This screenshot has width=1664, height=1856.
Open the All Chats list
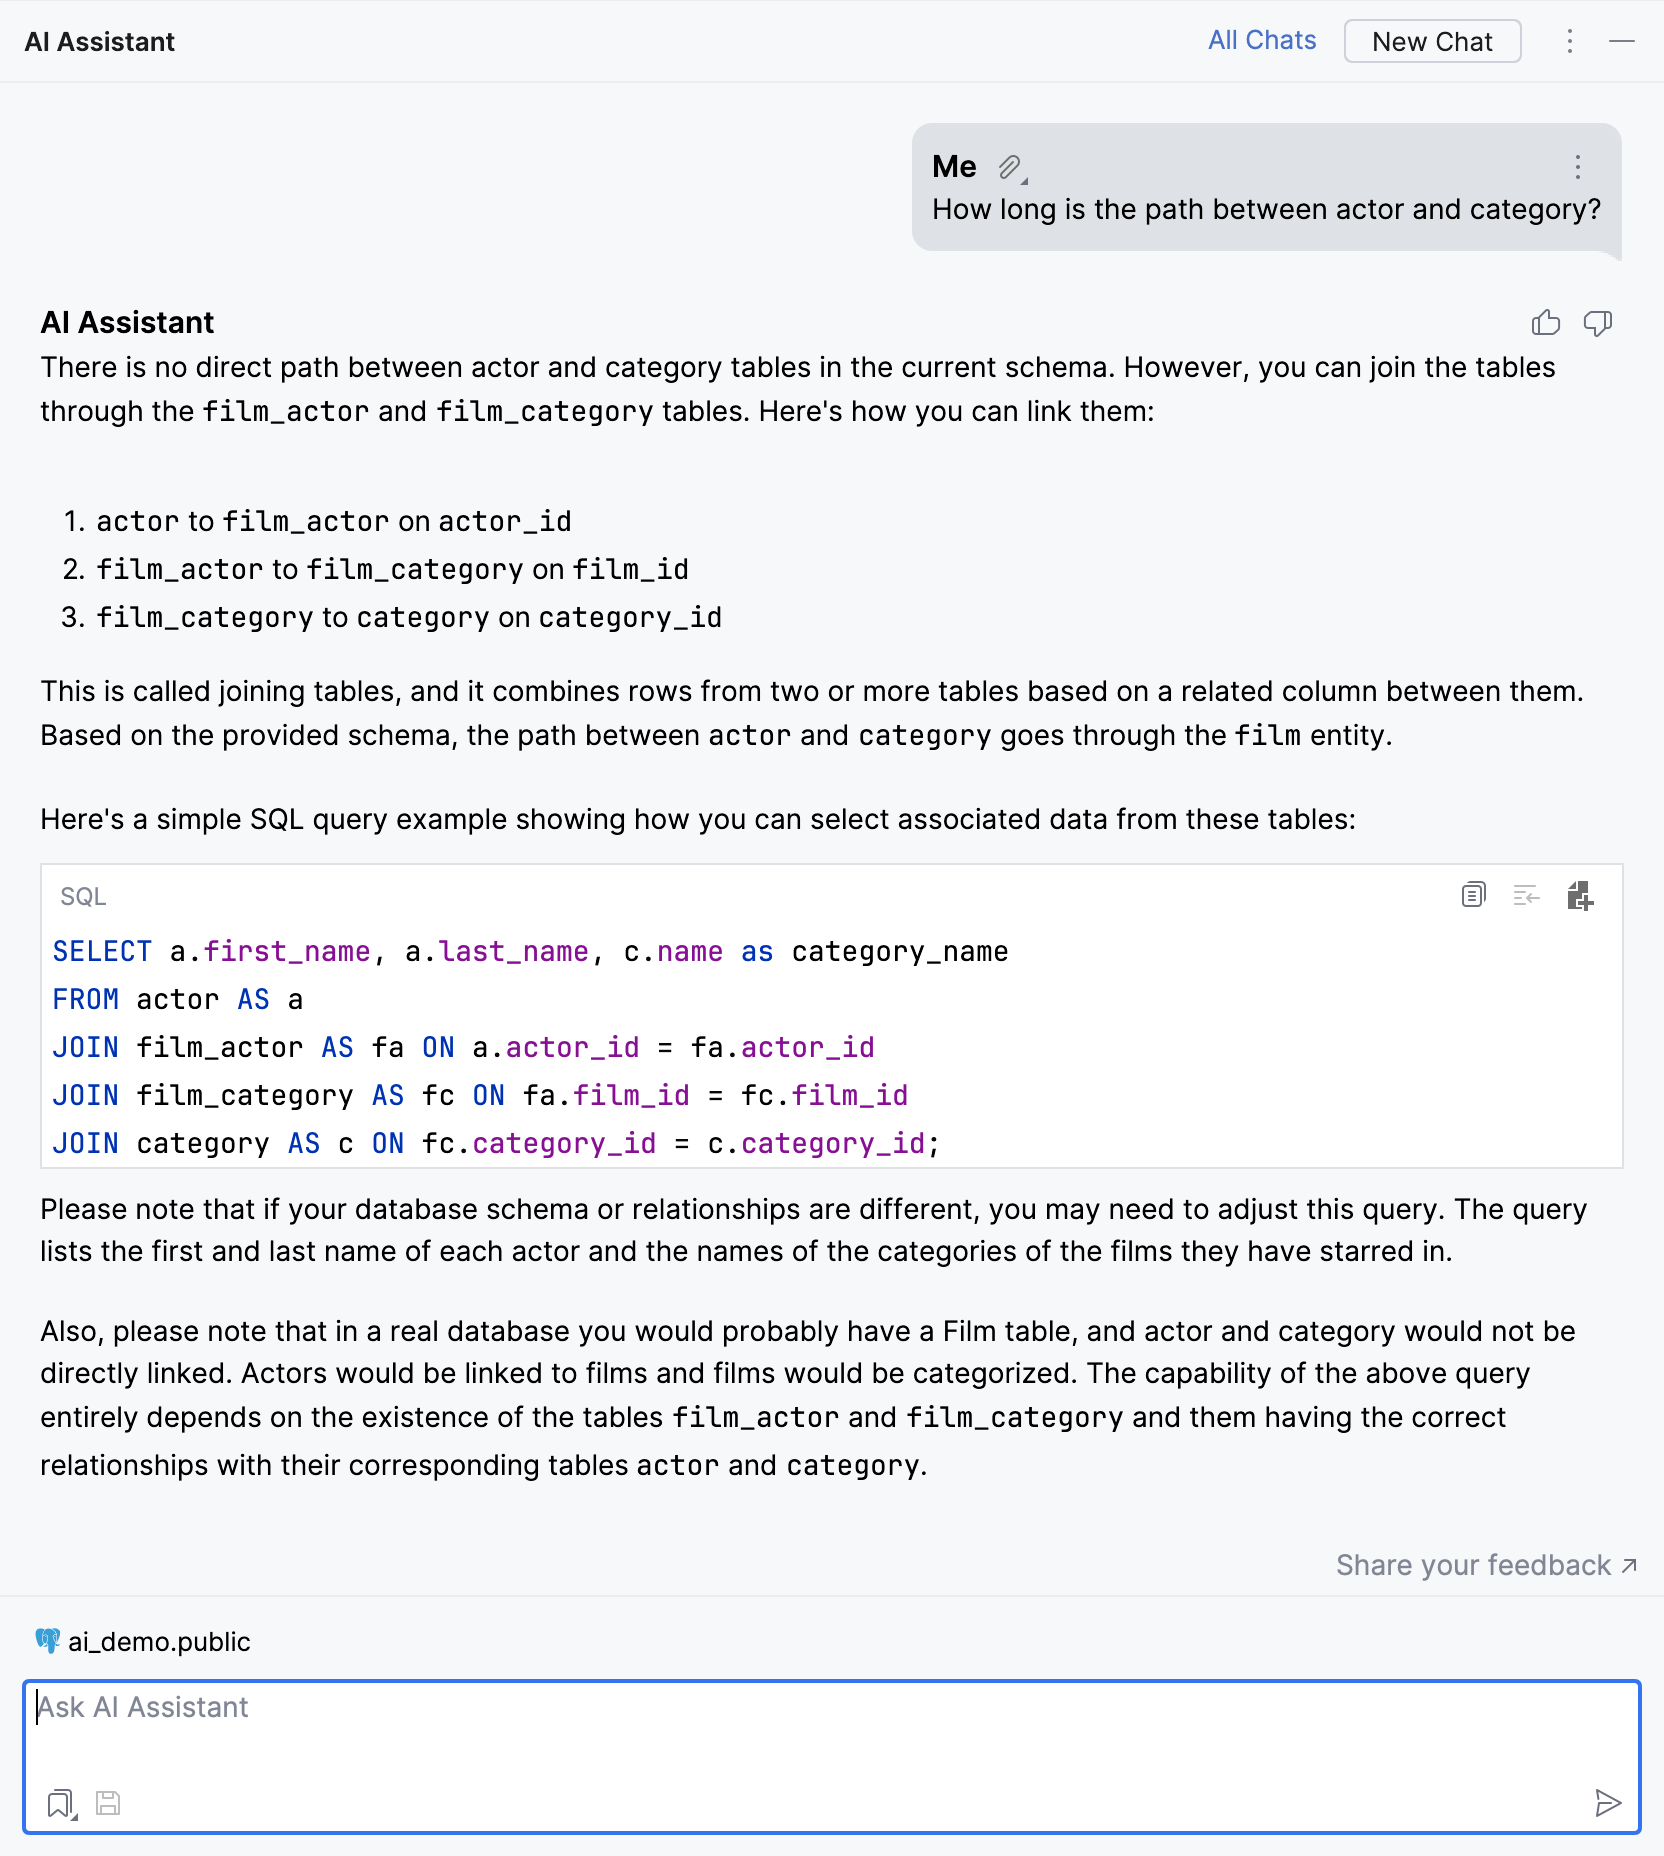click(x=1262, y=41)
